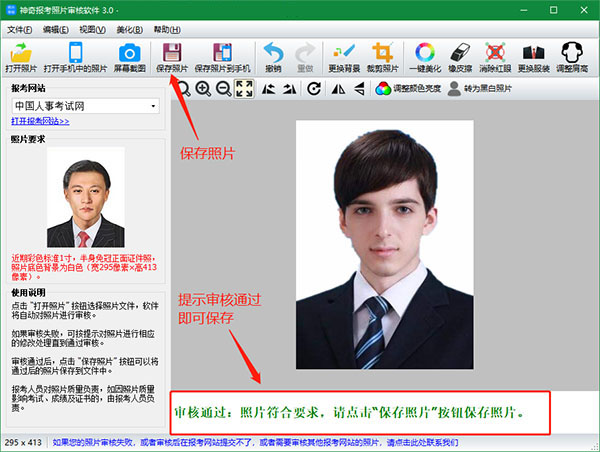Open 调整颜色亮度 color brightness adjustment

pyautogui.click(x=406, y=89)
